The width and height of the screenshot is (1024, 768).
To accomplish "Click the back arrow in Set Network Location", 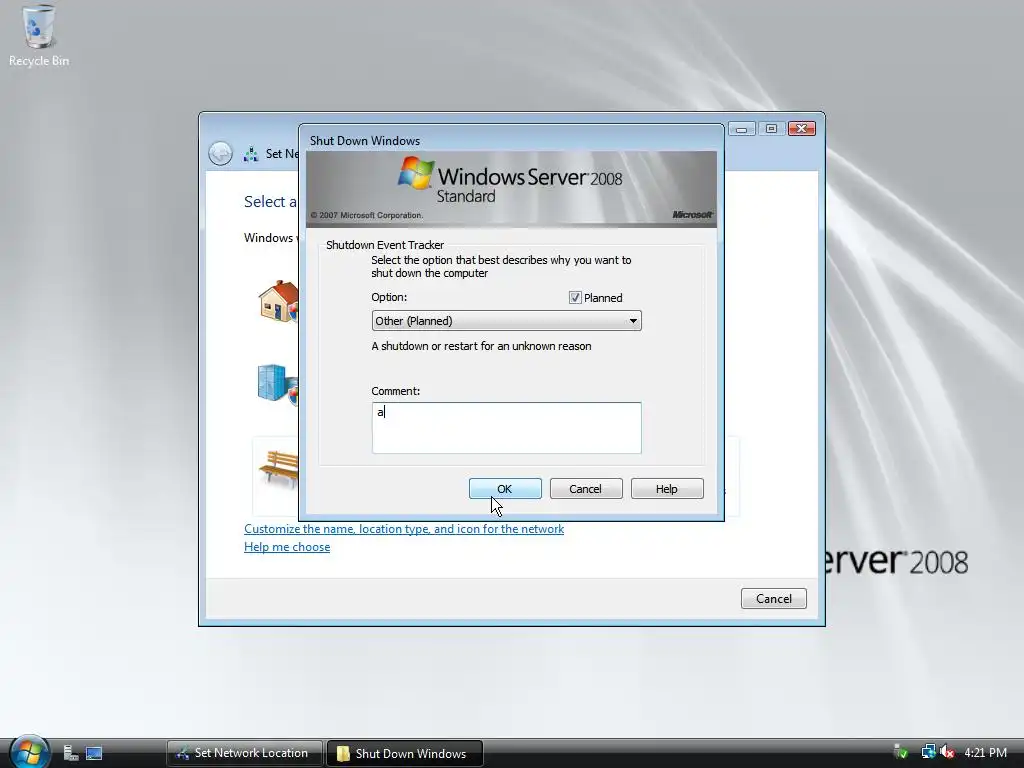I will click(220, 153).
